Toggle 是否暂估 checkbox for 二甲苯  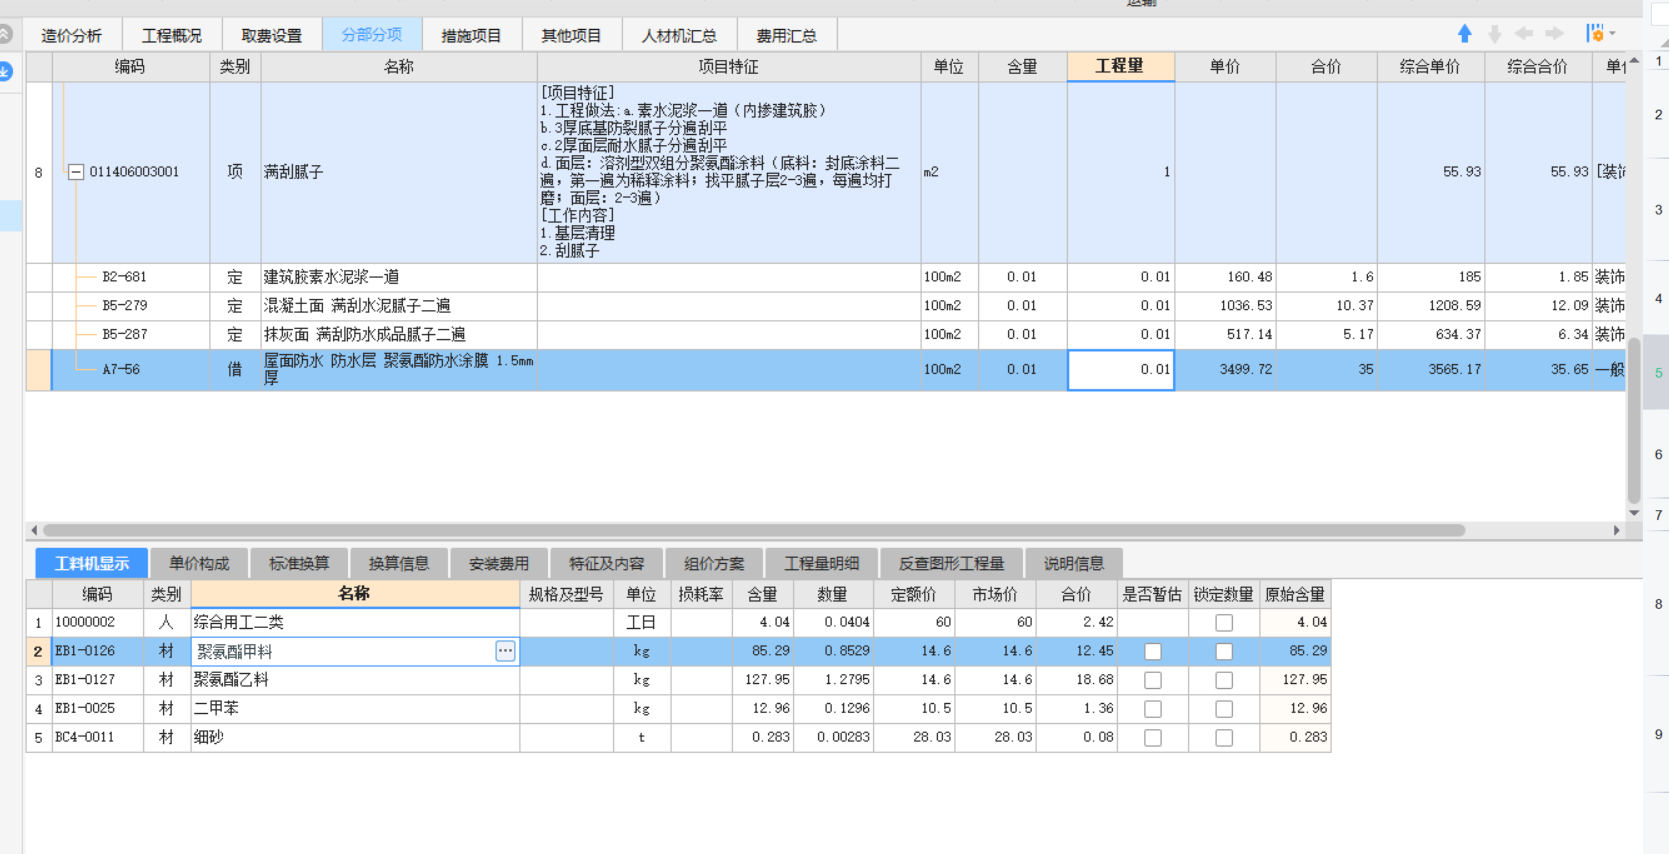click(1153, 709)
